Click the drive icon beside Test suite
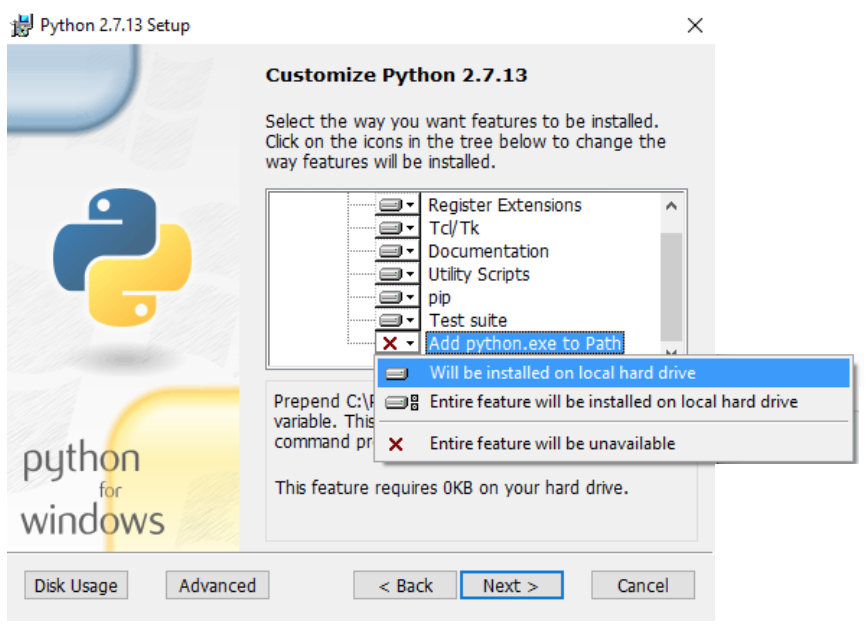Image resolution: width=867 pixels, height=630 pixels. pyautogui.click(x=396, y=320)
